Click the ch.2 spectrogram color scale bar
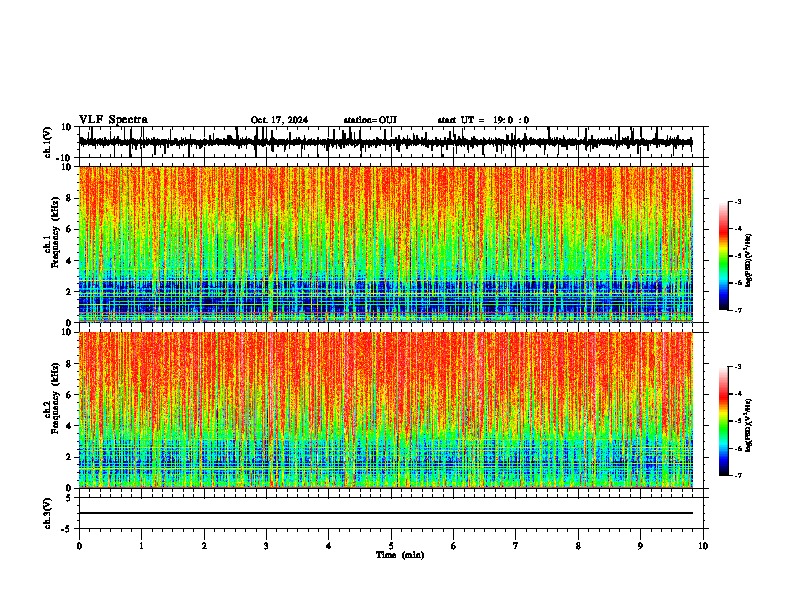This screenshot has height=612, width=792. [x=724, y=421]
